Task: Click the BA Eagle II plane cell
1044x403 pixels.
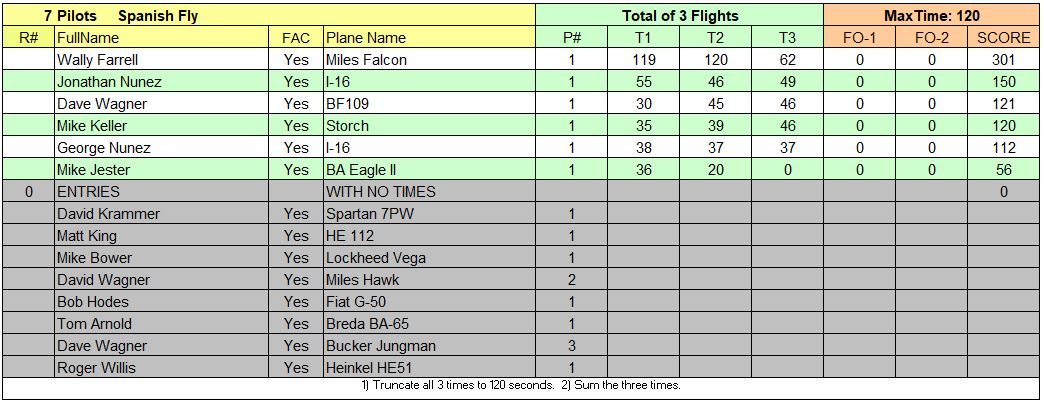Action: pyautogui.click(x=429, y=169)
